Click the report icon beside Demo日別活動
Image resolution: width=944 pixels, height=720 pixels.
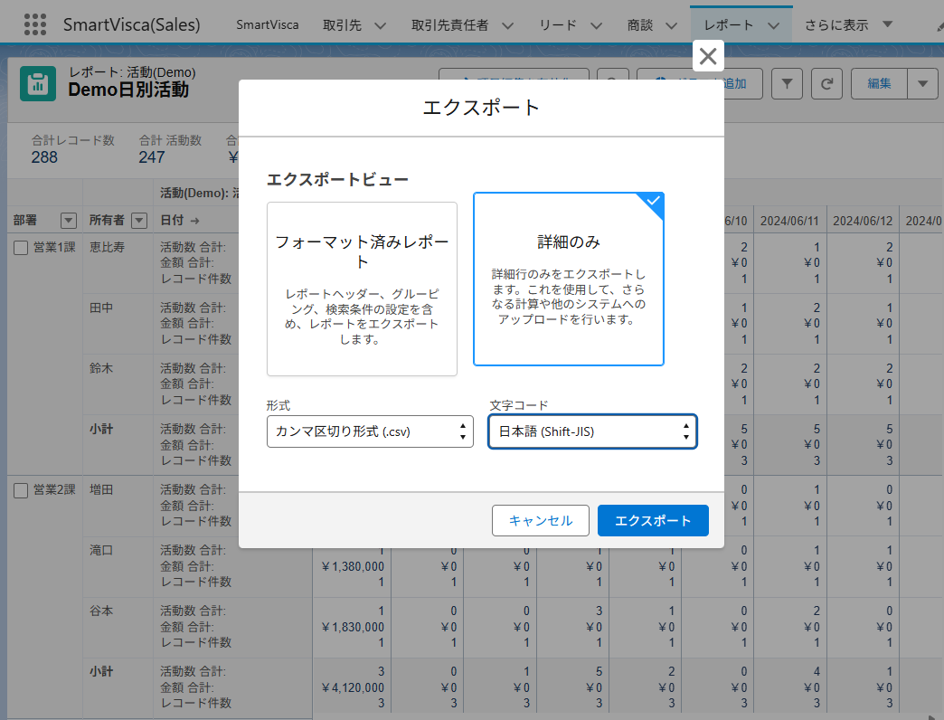[x=38, y=84]
